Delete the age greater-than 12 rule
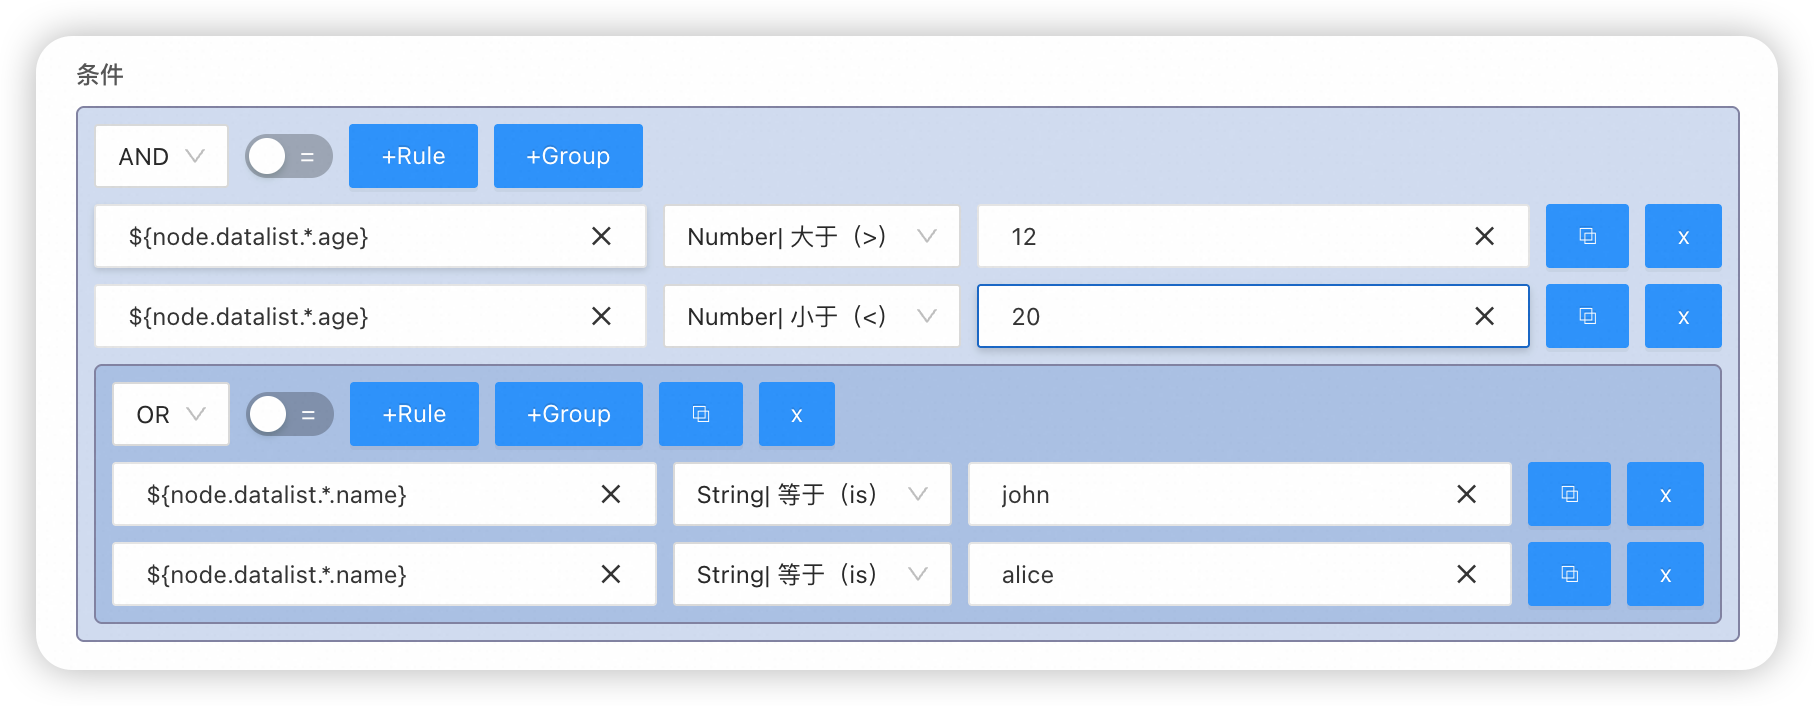The image size is (1814, 706). [1683, 236]
